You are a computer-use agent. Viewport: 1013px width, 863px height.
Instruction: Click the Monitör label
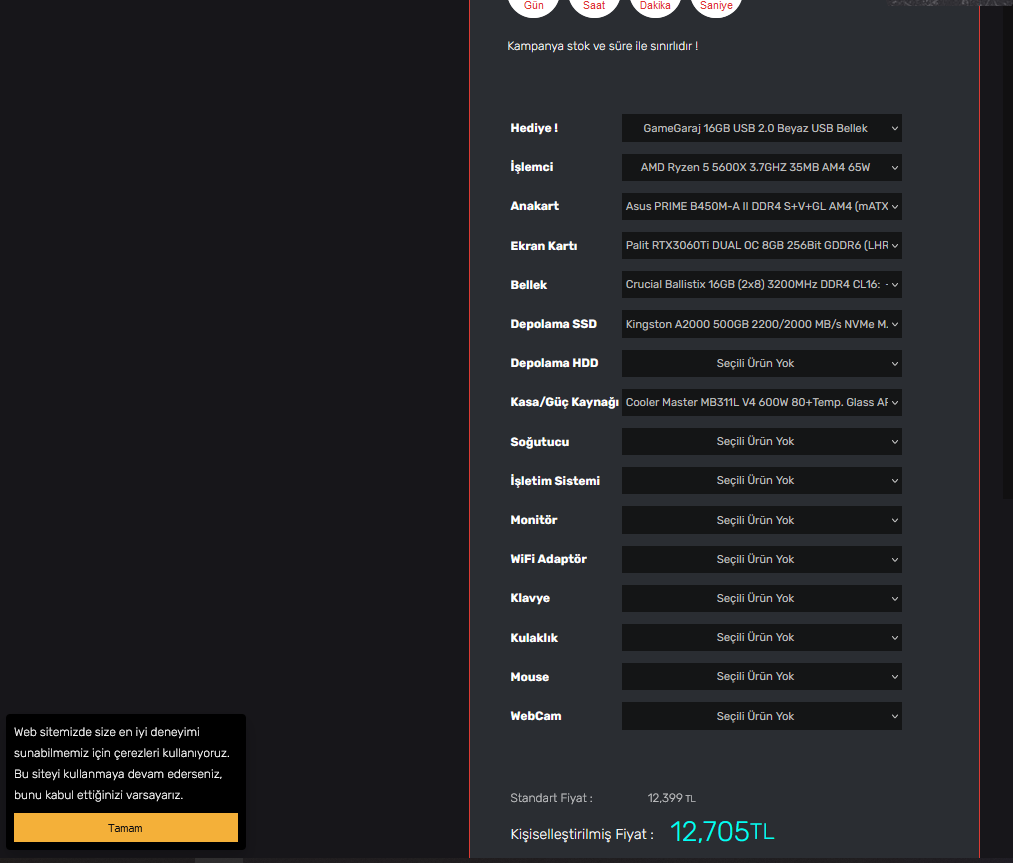tap(534, 520)
